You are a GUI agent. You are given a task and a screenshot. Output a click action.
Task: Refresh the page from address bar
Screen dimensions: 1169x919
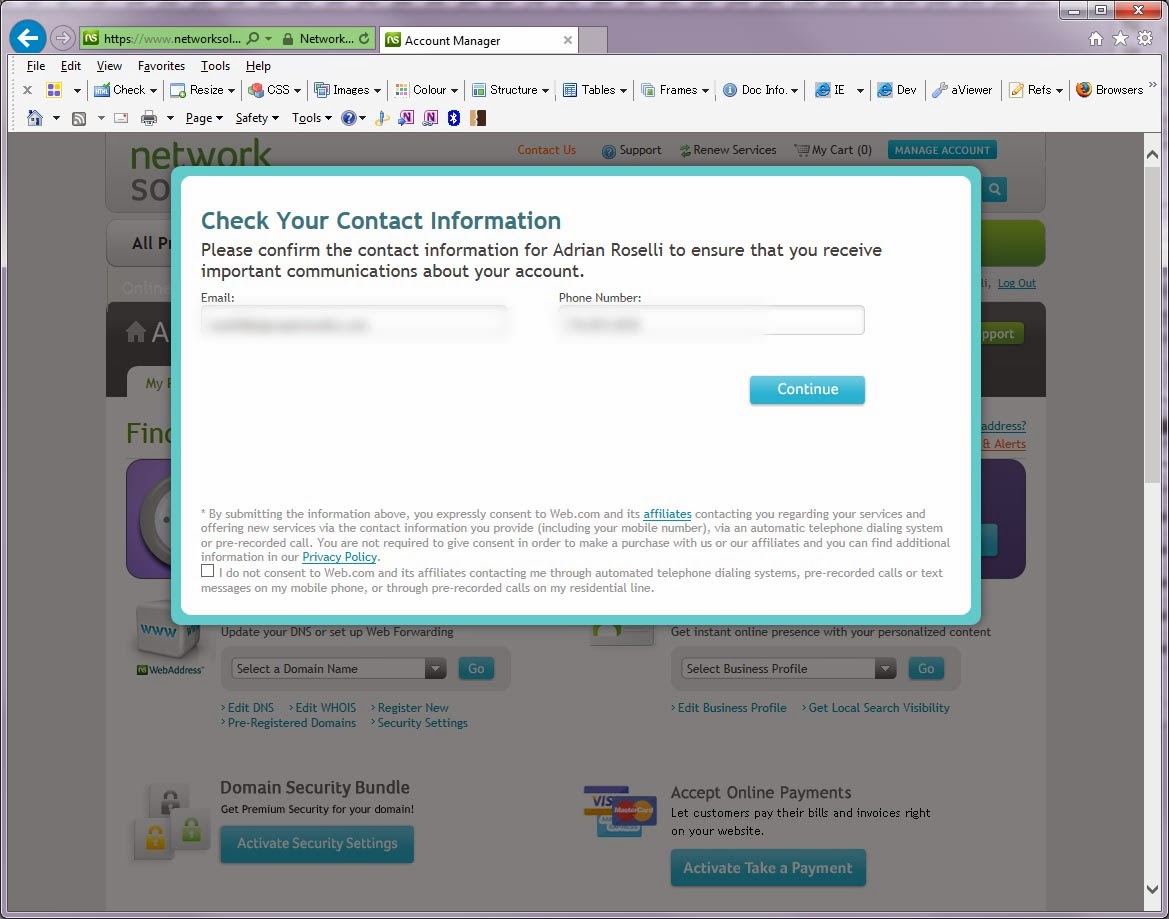pyautogui.click(x=364, y=38)
